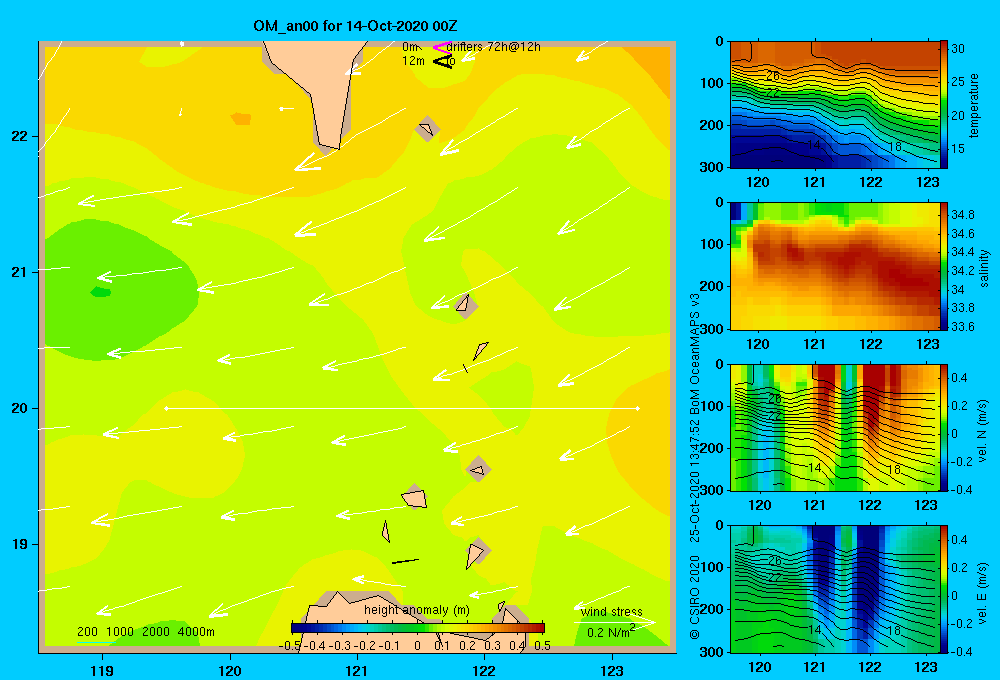Click the '18' isotherm label in temperature panel
1000x680 pixels.
pos(895,147)
